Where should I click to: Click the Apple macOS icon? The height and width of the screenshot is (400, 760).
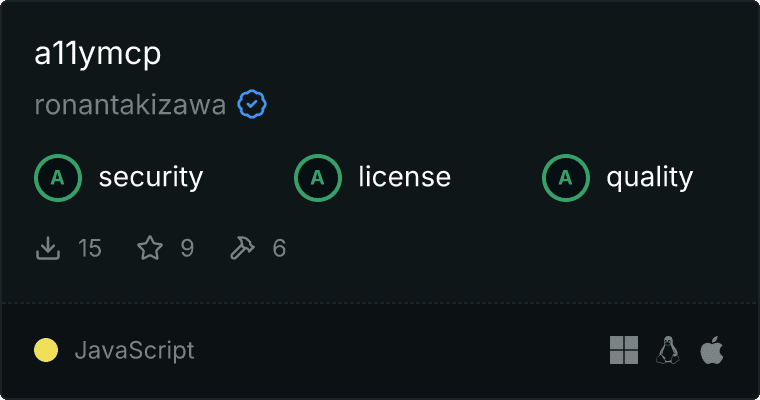pyautogui.click(x=712, y=350)
